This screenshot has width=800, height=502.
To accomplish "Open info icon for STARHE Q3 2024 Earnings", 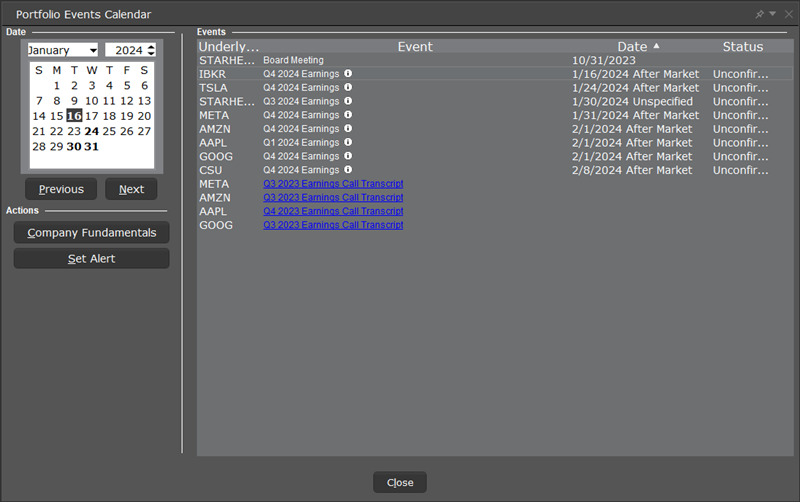I will tap(348, 101).
